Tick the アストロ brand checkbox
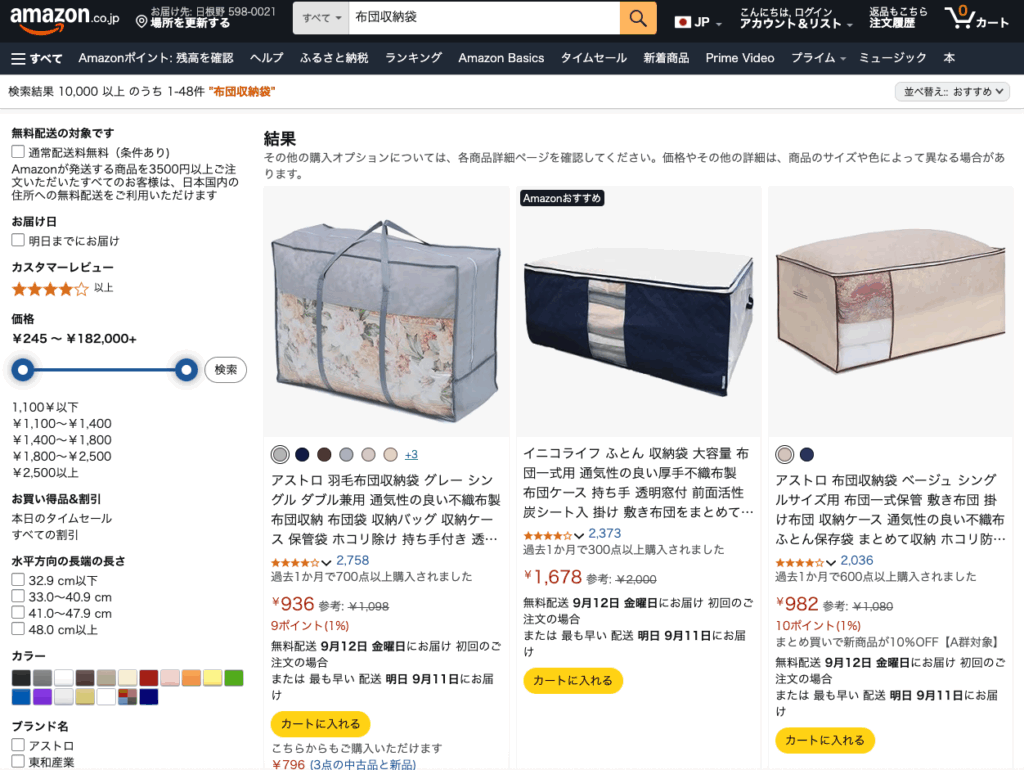The image size is (1024, 770). tap(18, 745)
